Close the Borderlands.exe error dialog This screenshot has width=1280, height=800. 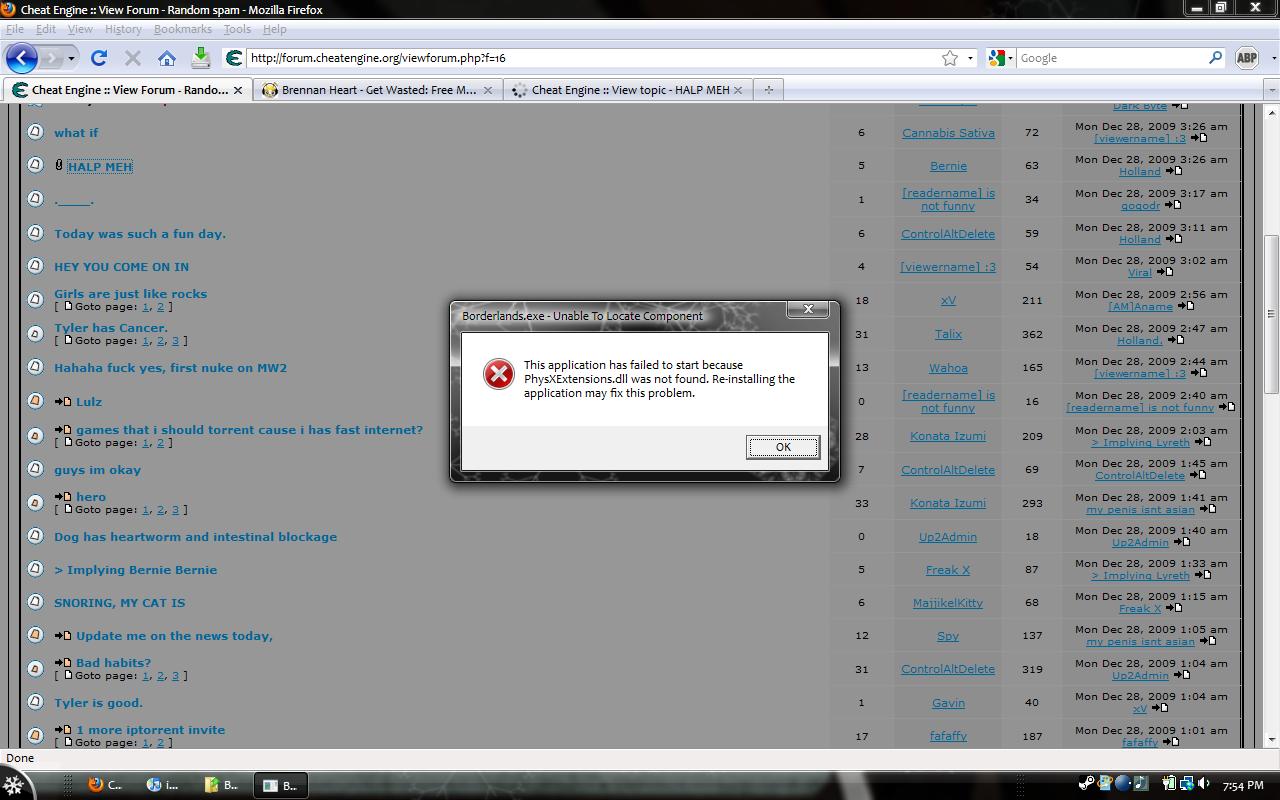point(808,309)
